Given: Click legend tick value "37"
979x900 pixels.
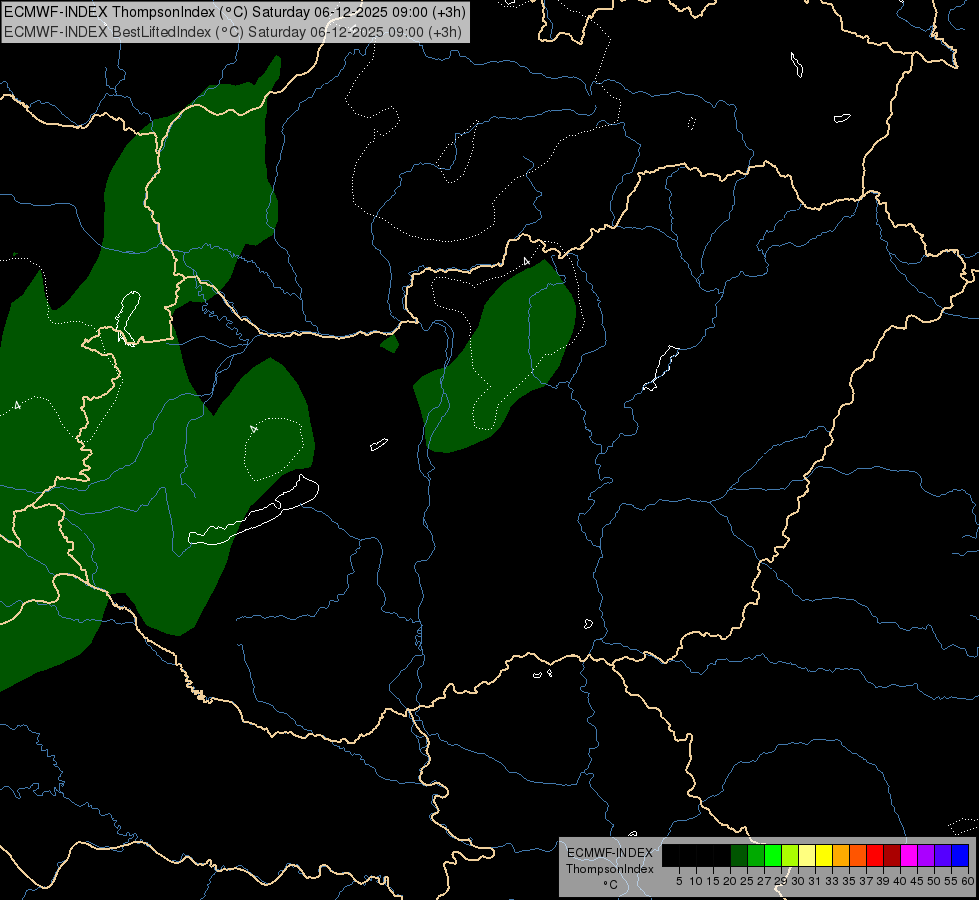Looking at the screenshot, I should (866, 881).
